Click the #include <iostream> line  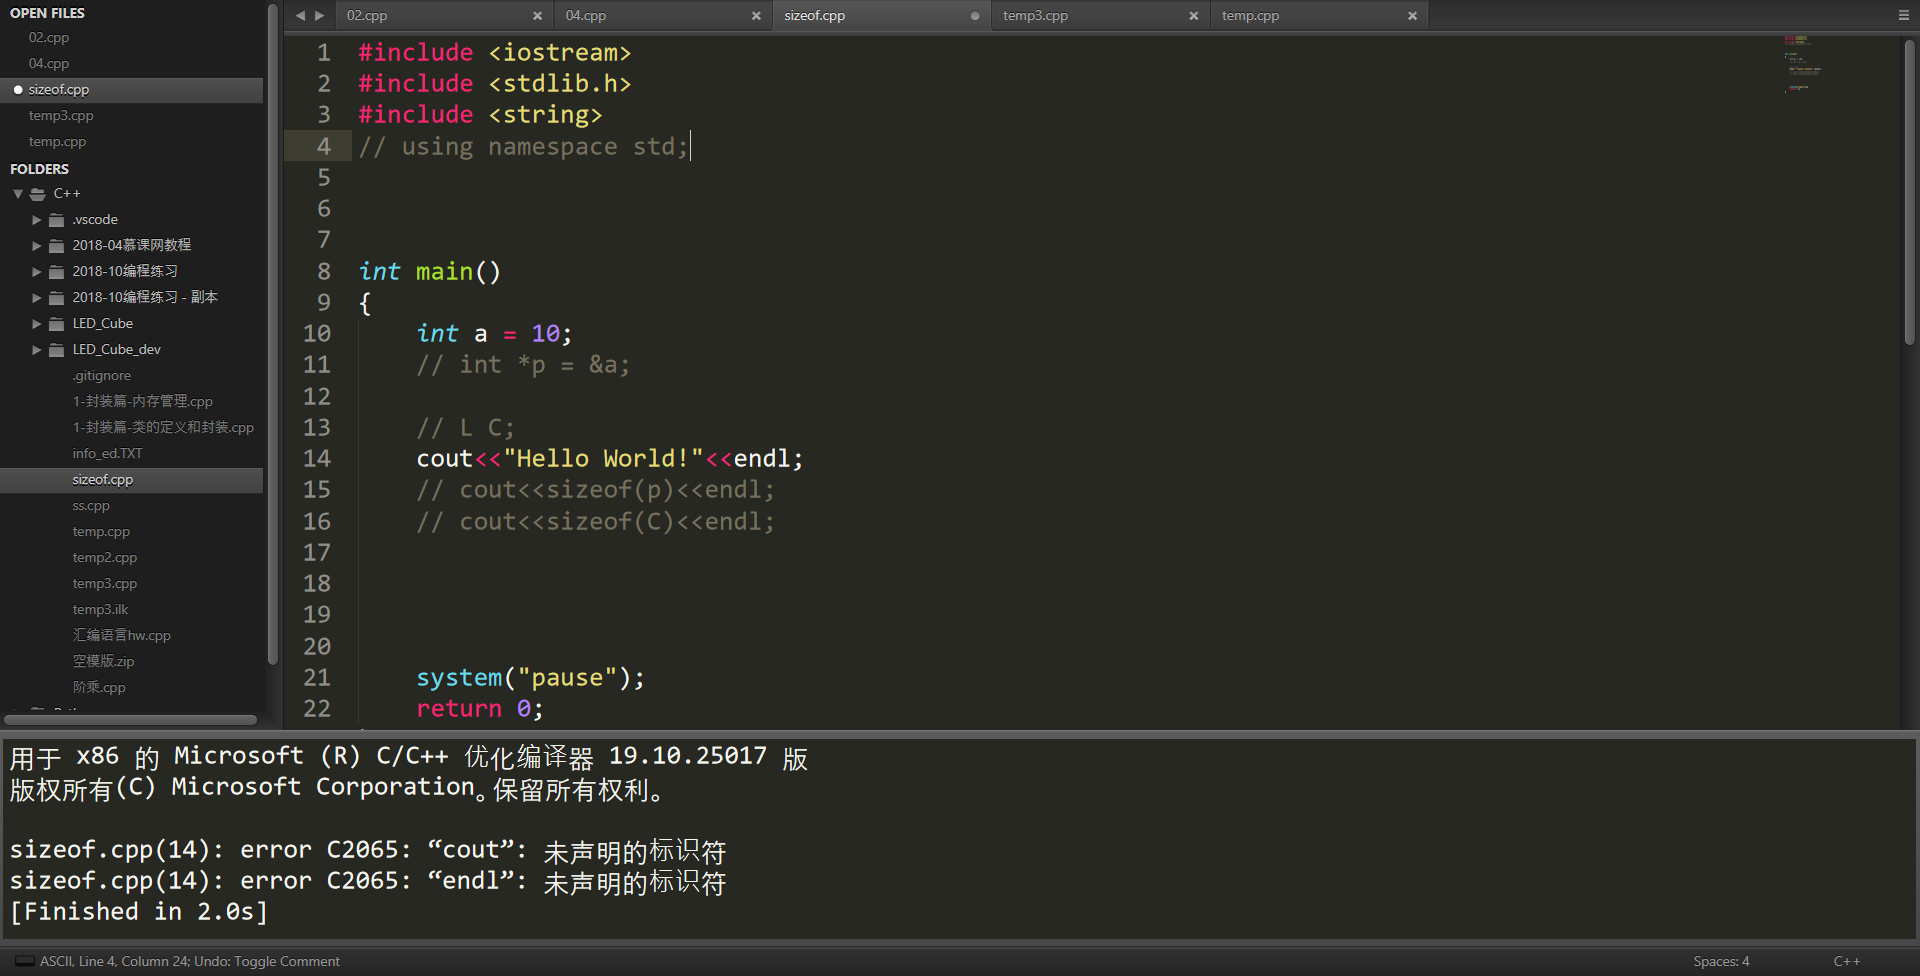[x=494, y=52]
